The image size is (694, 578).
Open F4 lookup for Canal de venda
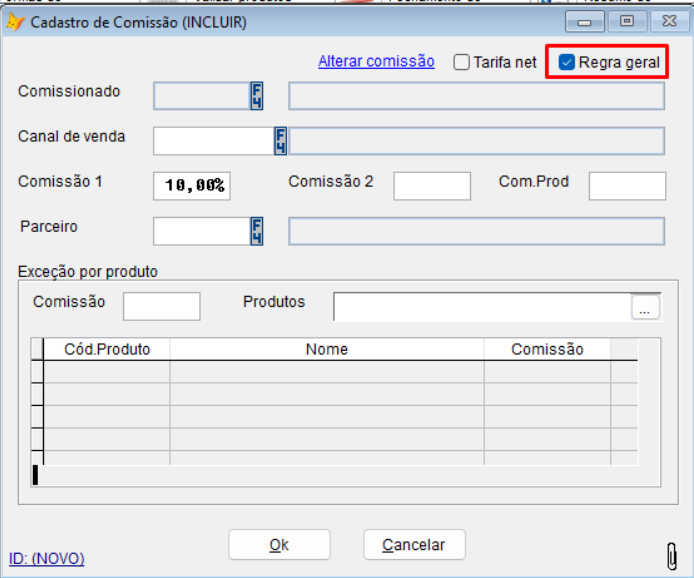coord(281,141)
